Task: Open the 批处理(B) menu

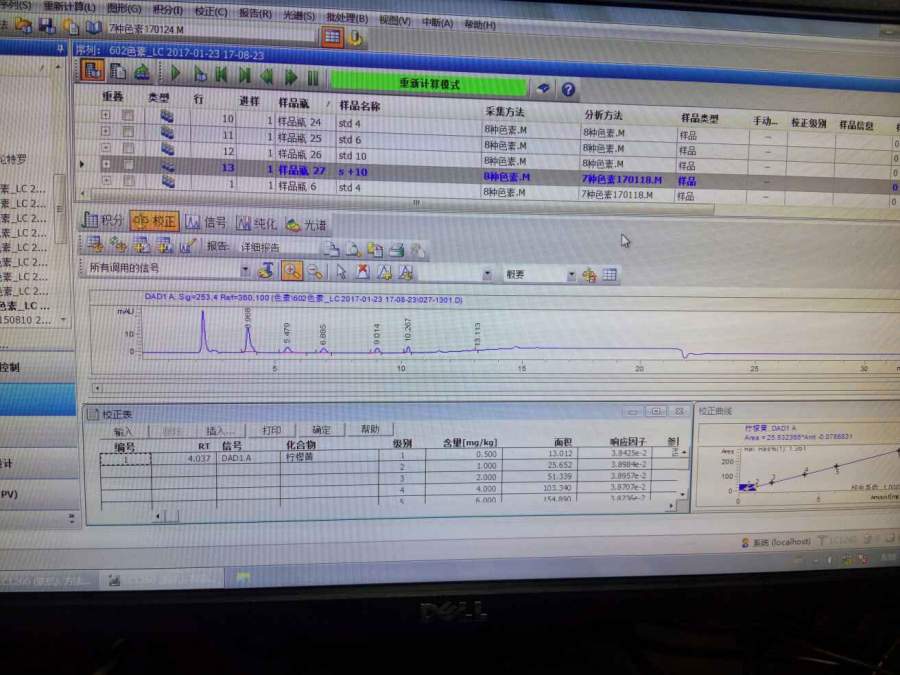Action: point(347,18)
